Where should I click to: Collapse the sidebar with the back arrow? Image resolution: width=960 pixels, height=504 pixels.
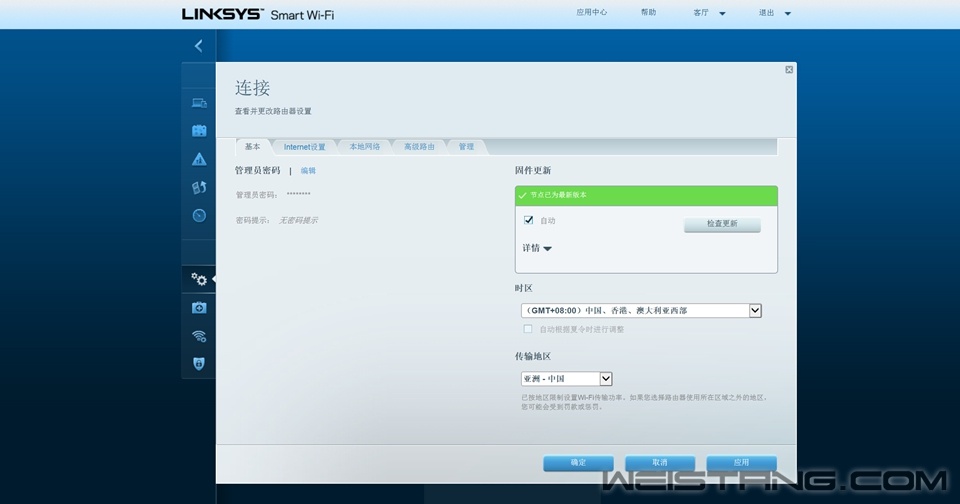coord(198,46)
